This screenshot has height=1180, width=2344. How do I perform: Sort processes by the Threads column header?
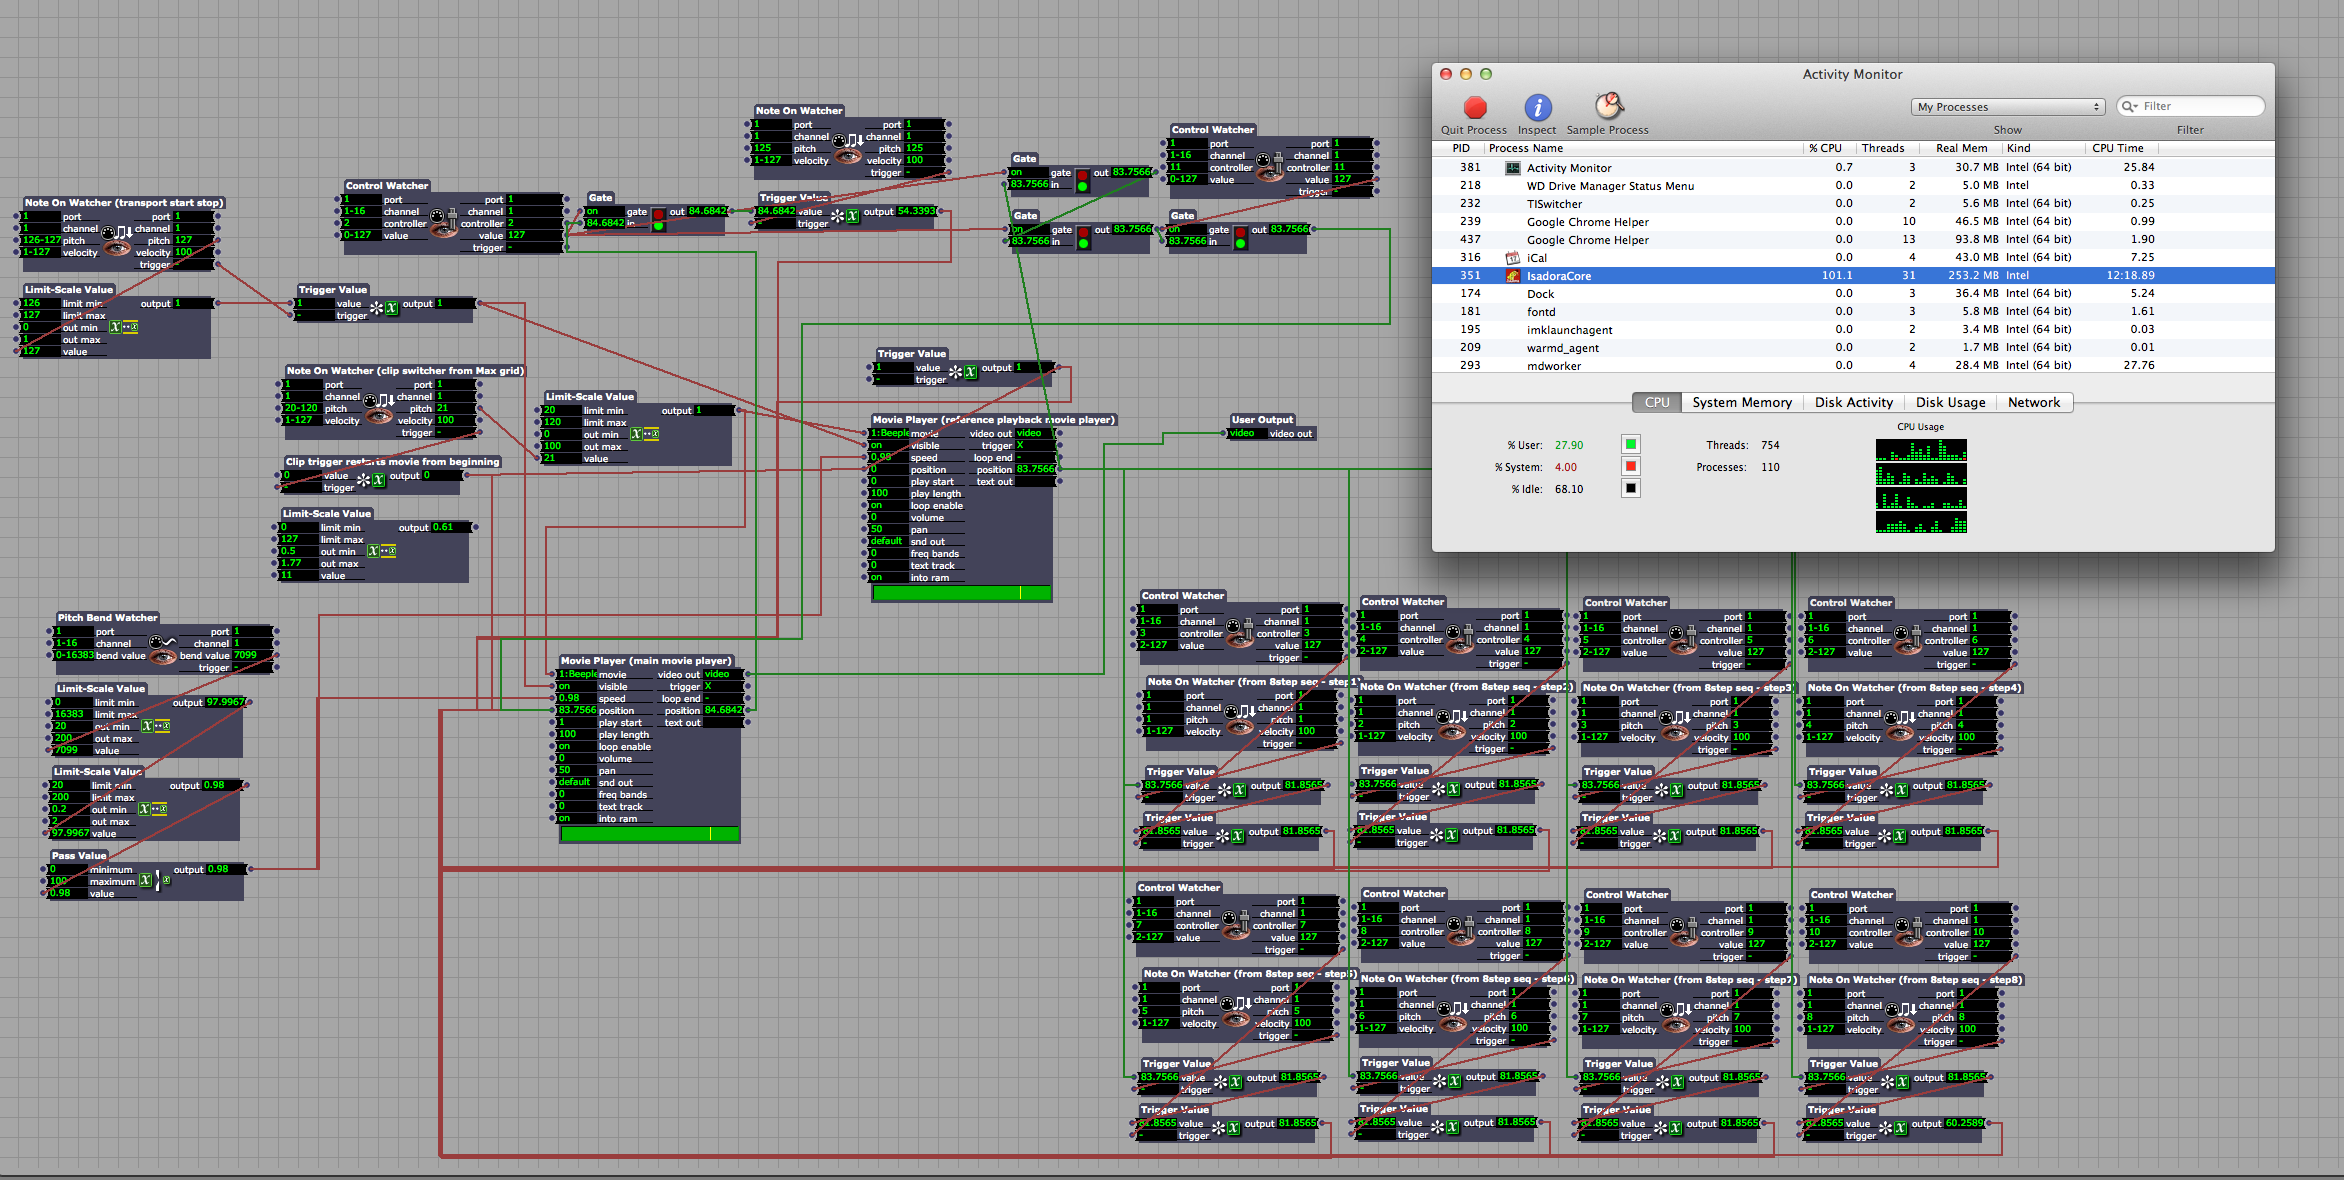pos(1883,148)
